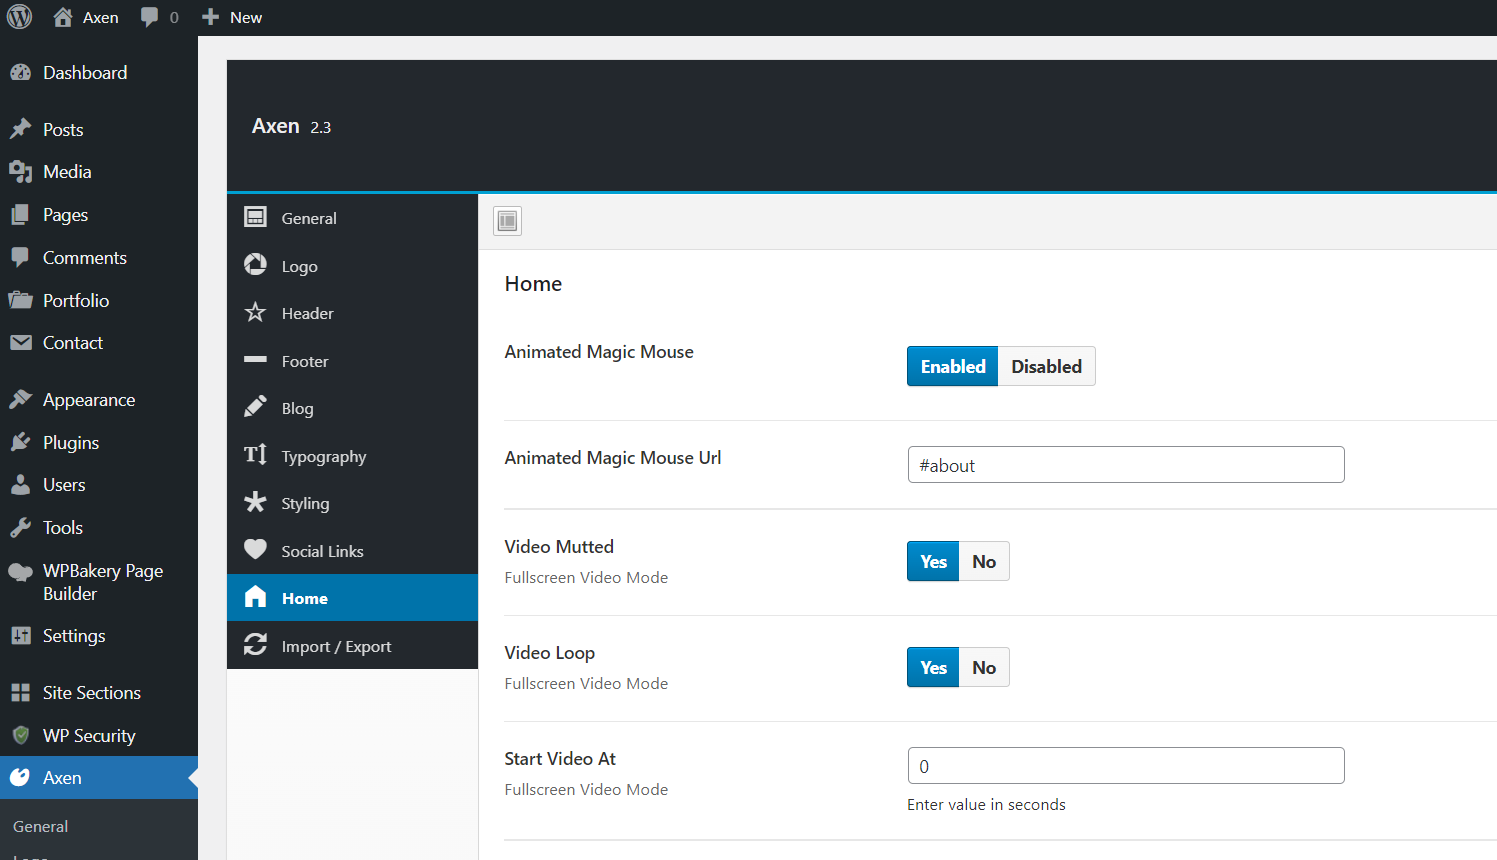Click the Plugins plug icon
This screenshot has height=860, width=1497.
tap(20, 442)
